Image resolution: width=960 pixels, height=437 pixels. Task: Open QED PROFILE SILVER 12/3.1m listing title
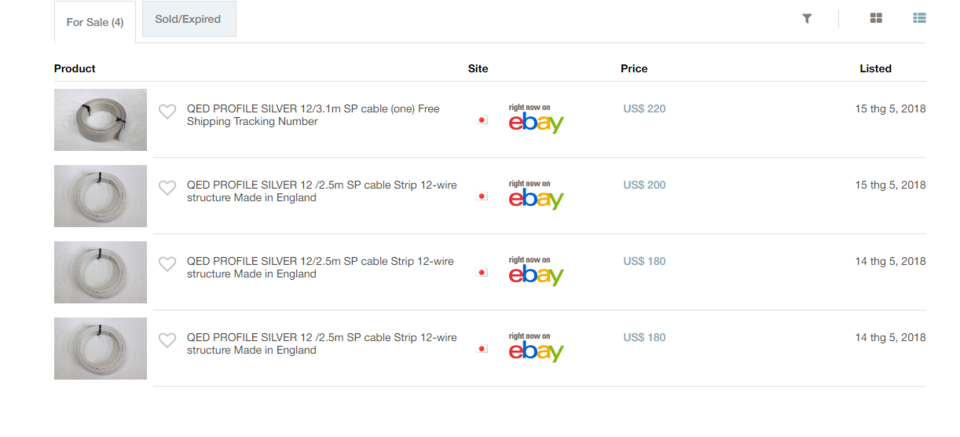point(313,115)
